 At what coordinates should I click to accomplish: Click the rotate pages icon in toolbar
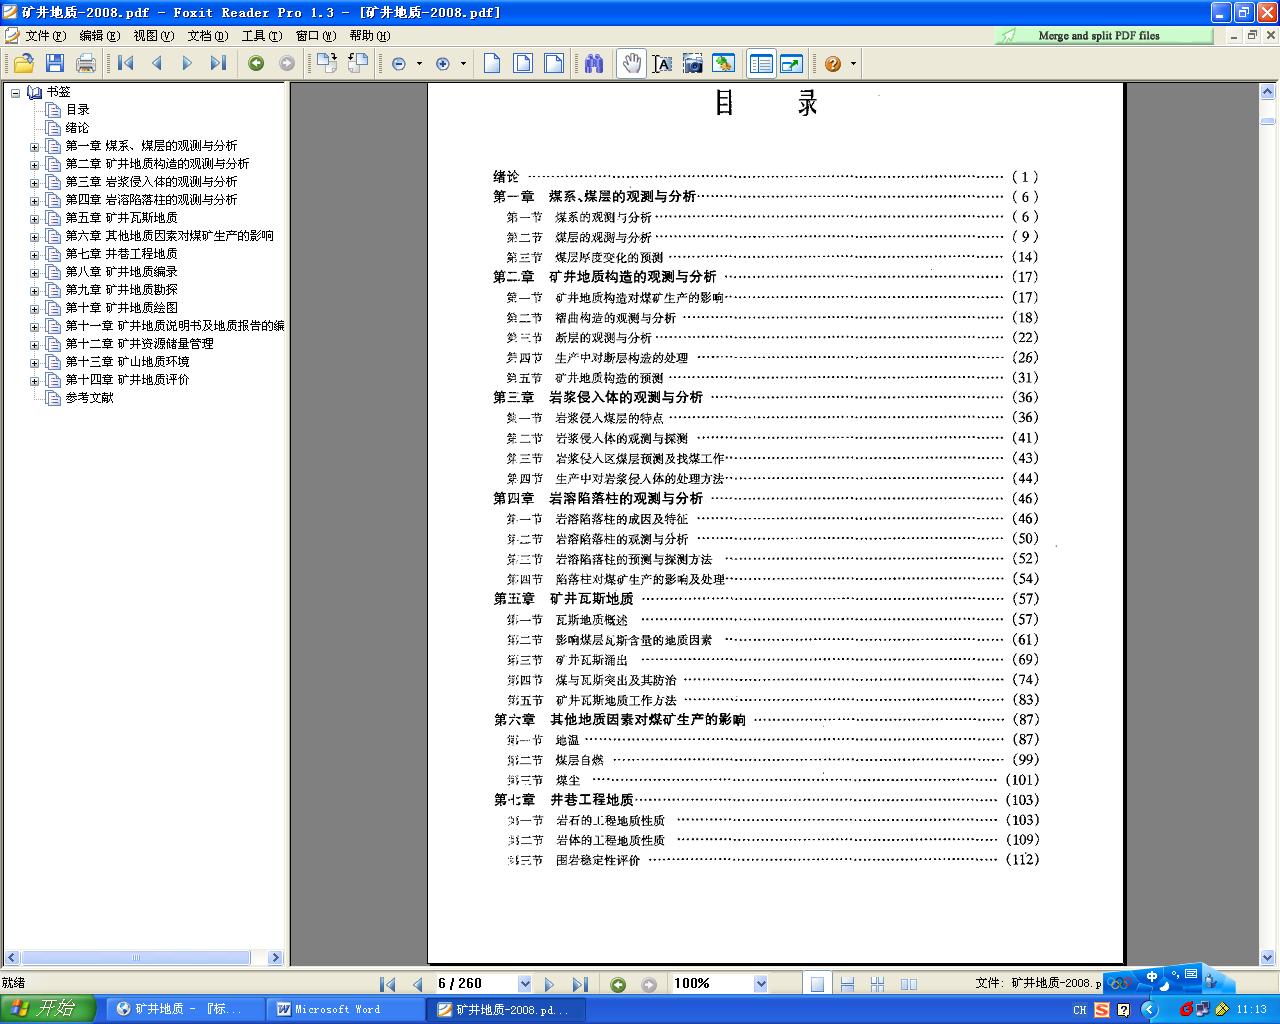(x=327, y=63)
